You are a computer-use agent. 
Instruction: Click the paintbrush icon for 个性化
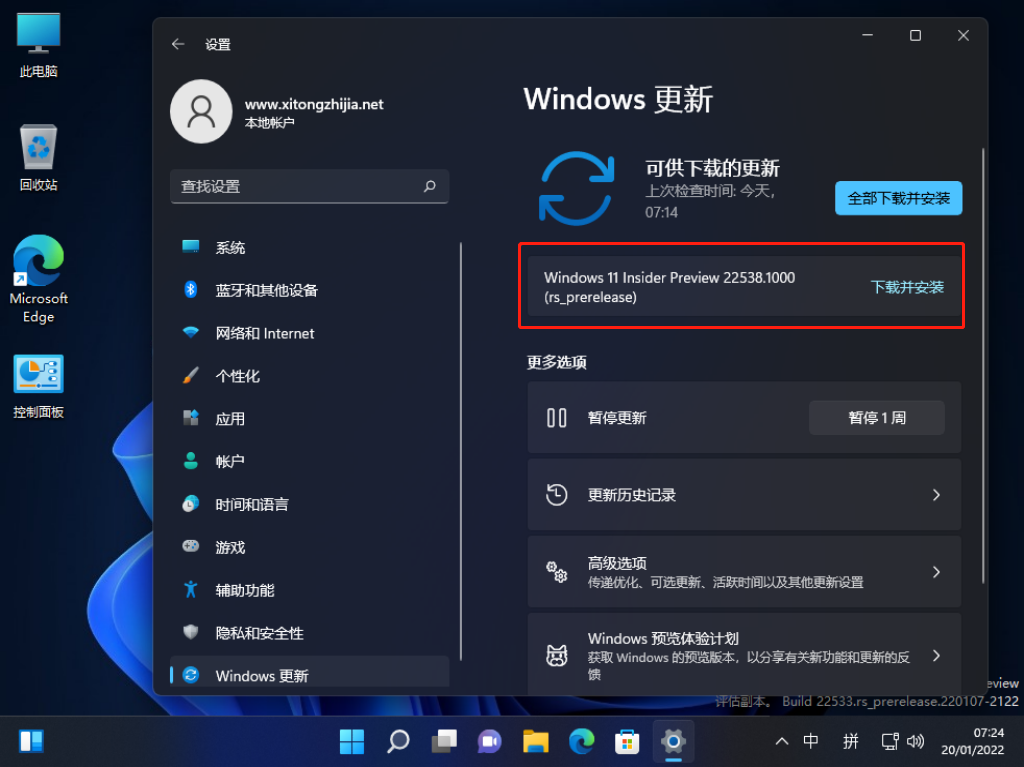pos(191,375)
